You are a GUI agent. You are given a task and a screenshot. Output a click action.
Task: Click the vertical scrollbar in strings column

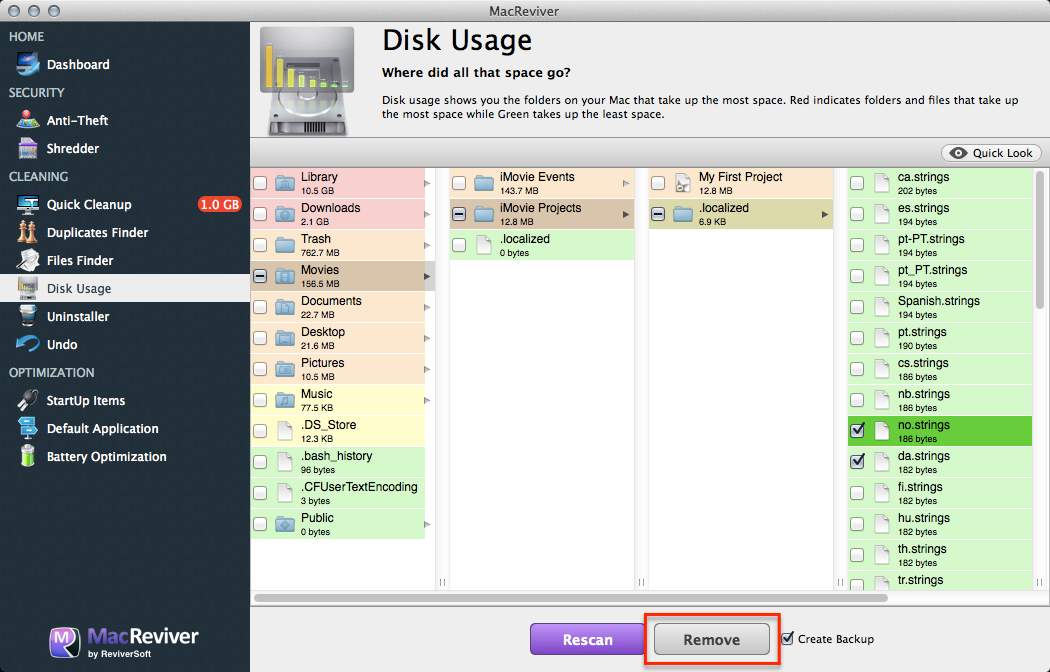[1039, 240]
